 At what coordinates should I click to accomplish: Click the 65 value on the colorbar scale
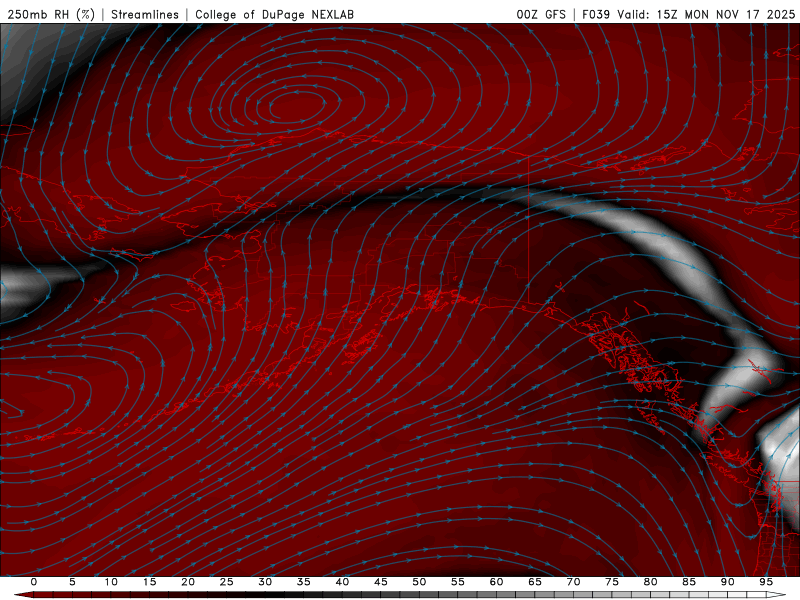tap(535, 582)
